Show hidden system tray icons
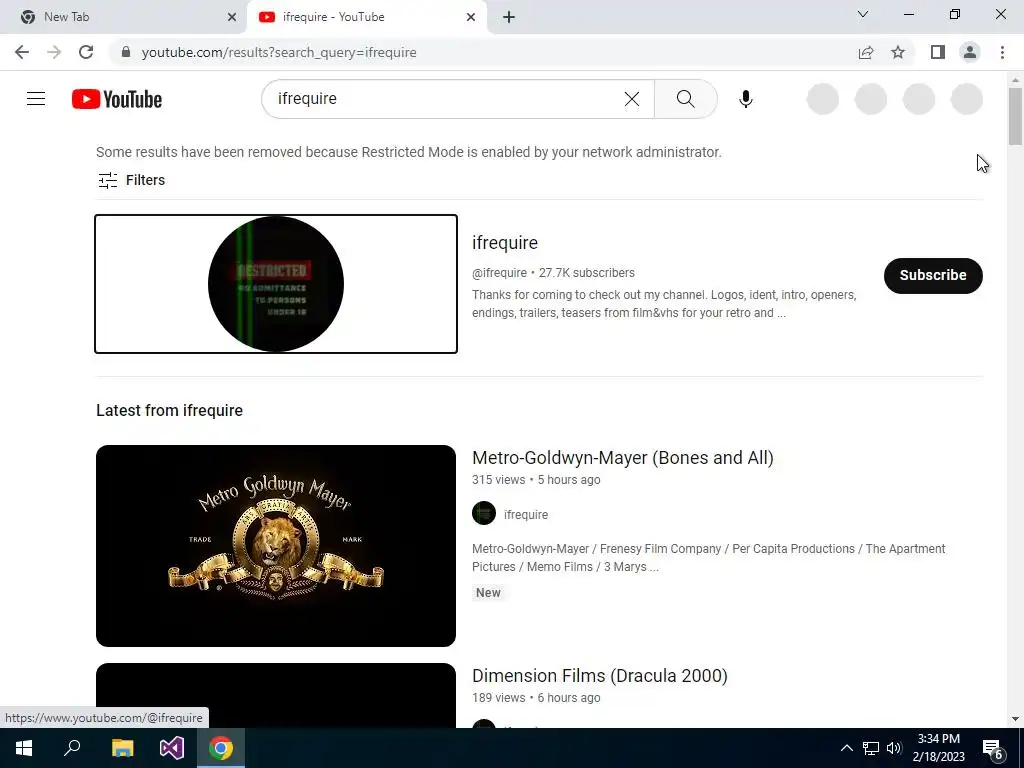This screenshot has height=768, width=1024. [846, 748]
